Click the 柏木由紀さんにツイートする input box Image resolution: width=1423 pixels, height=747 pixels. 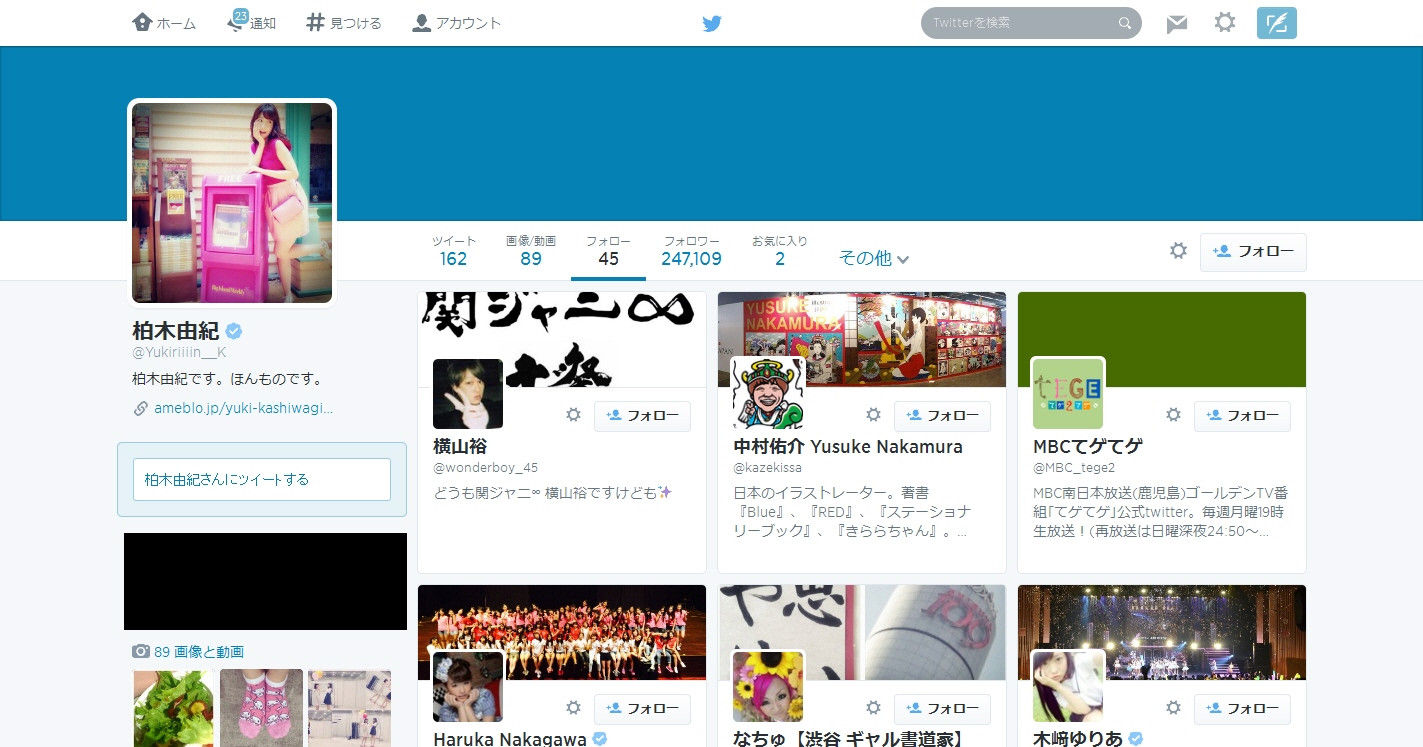tap(260, 479)
